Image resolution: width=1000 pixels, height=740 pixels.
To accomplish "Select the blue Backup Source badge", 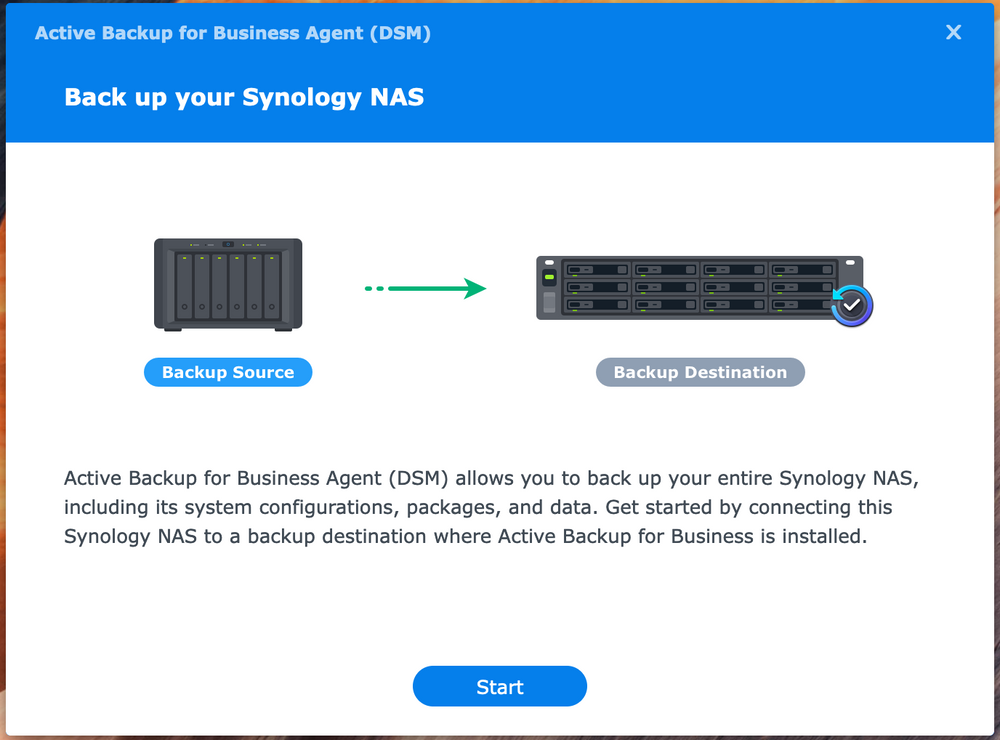I will 227,371.
